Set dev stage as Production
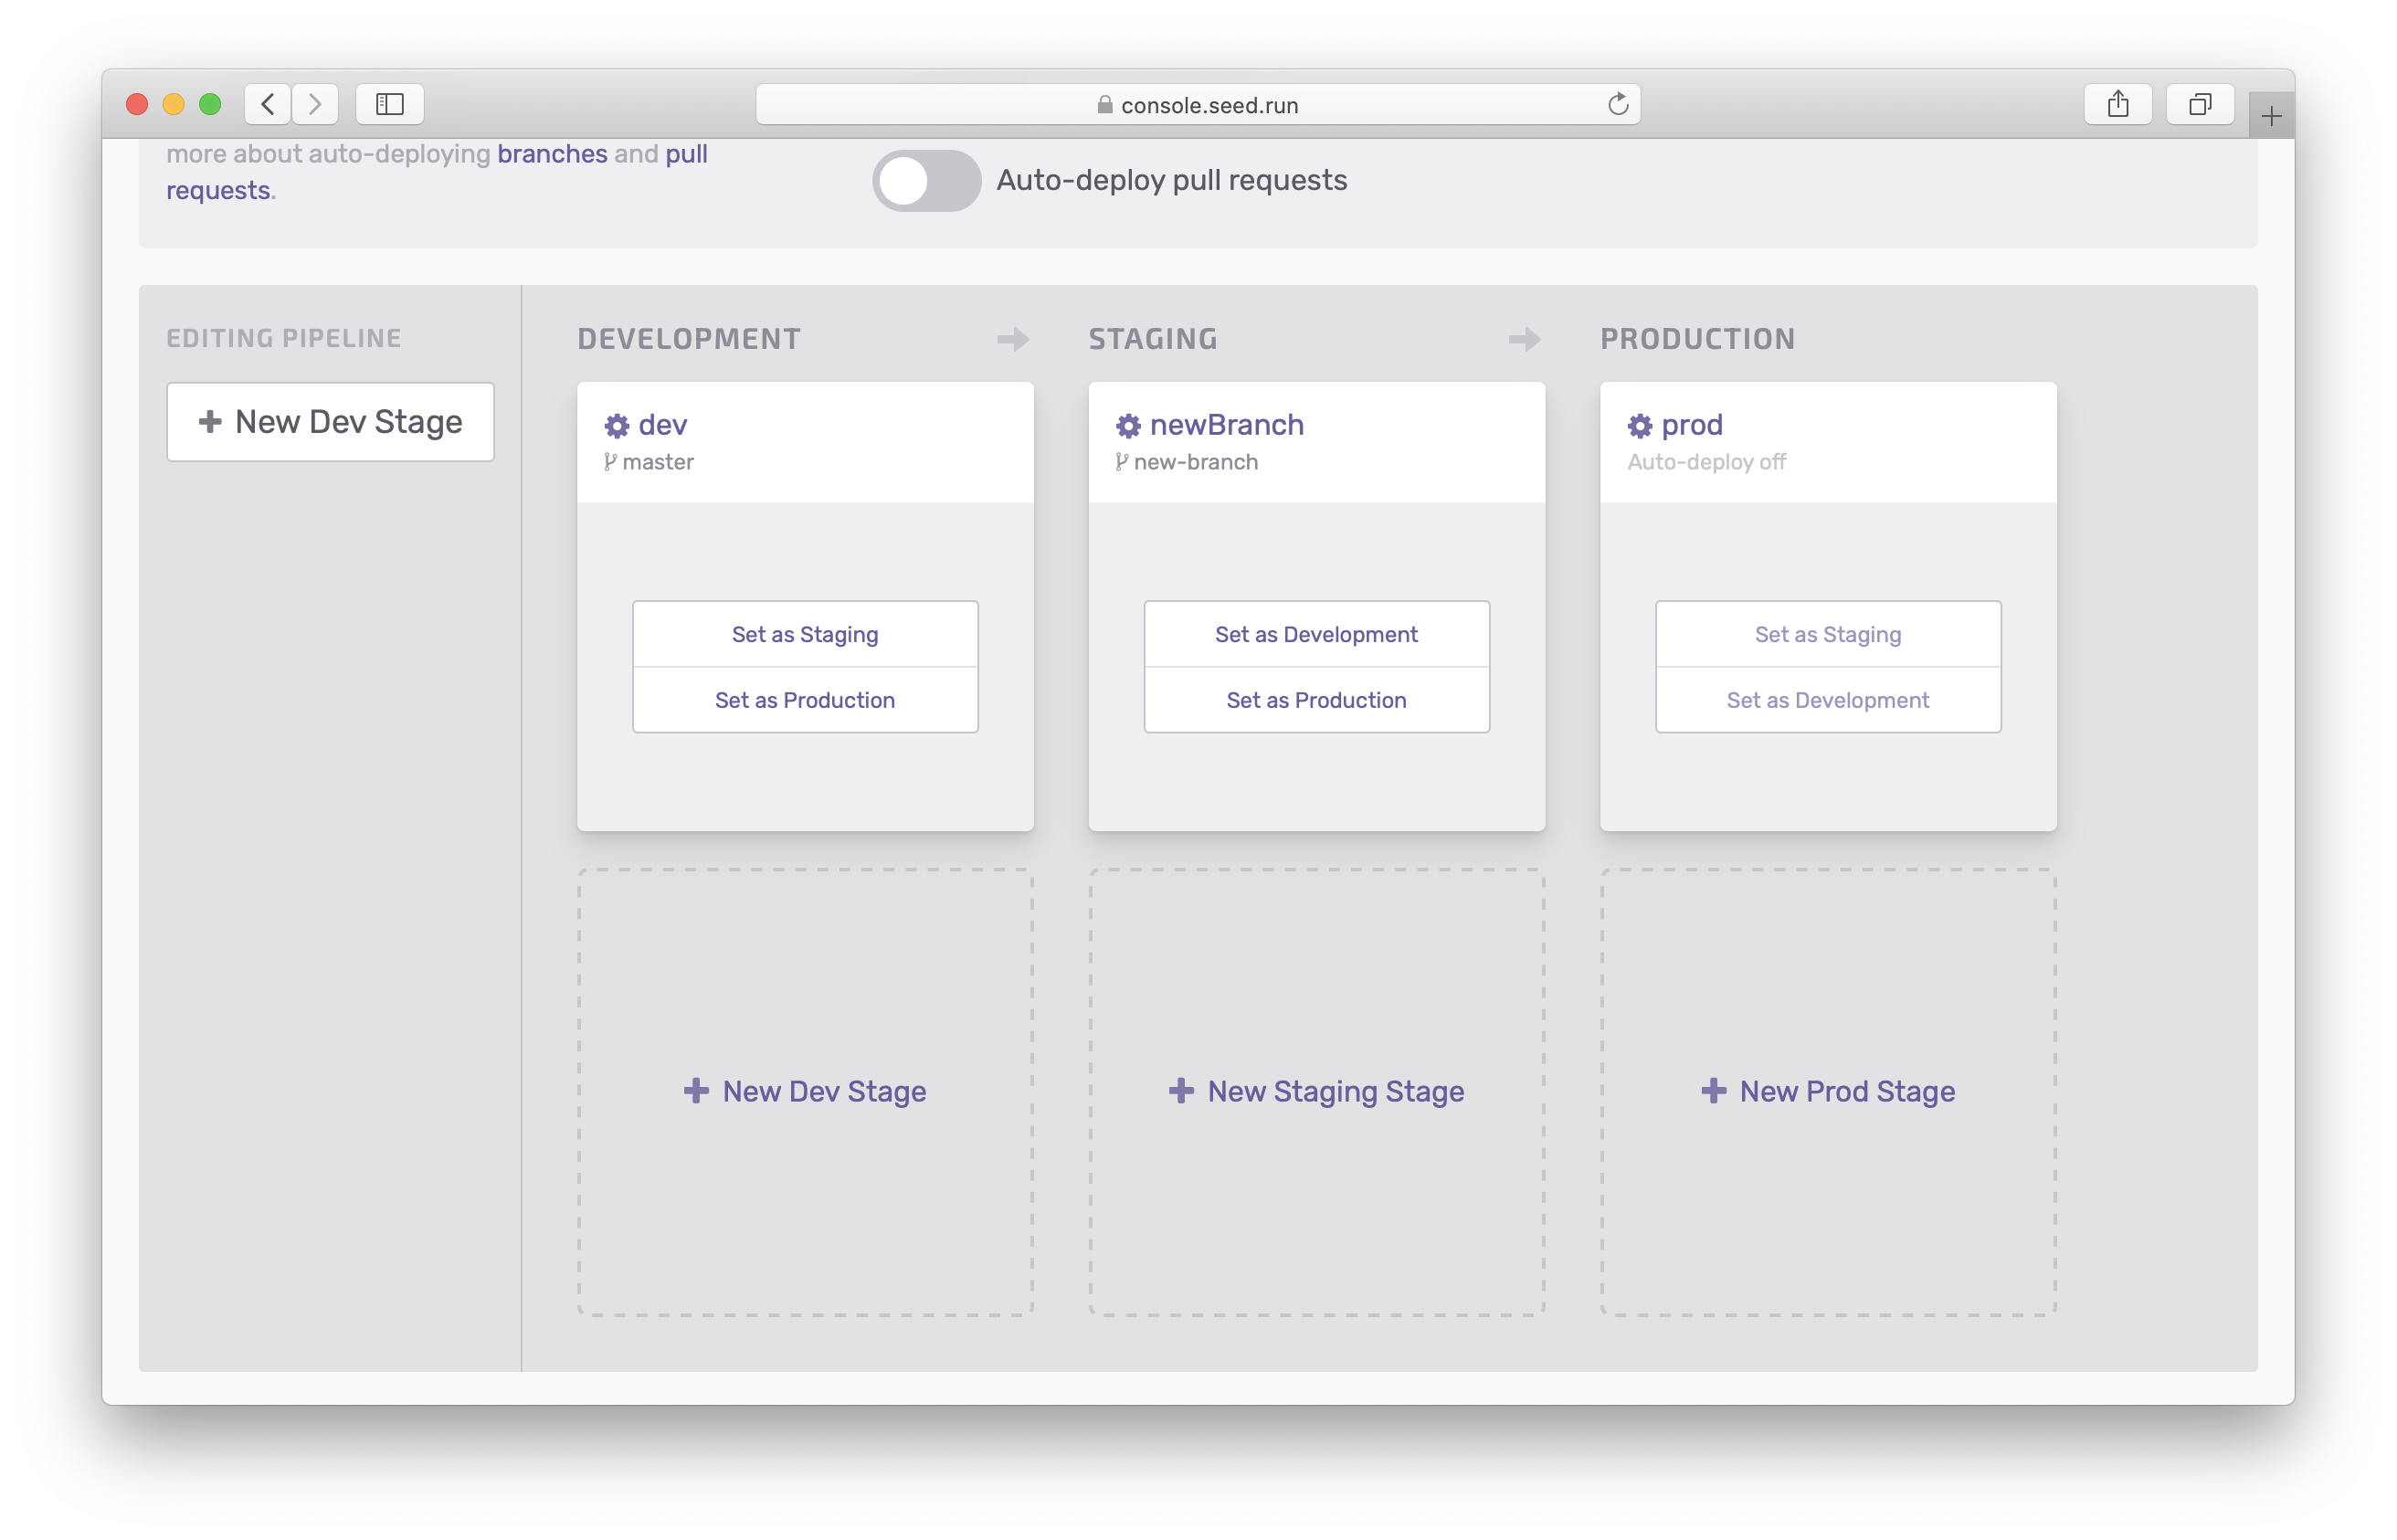The image size is (2397, 1540). (x=805, y=700)
